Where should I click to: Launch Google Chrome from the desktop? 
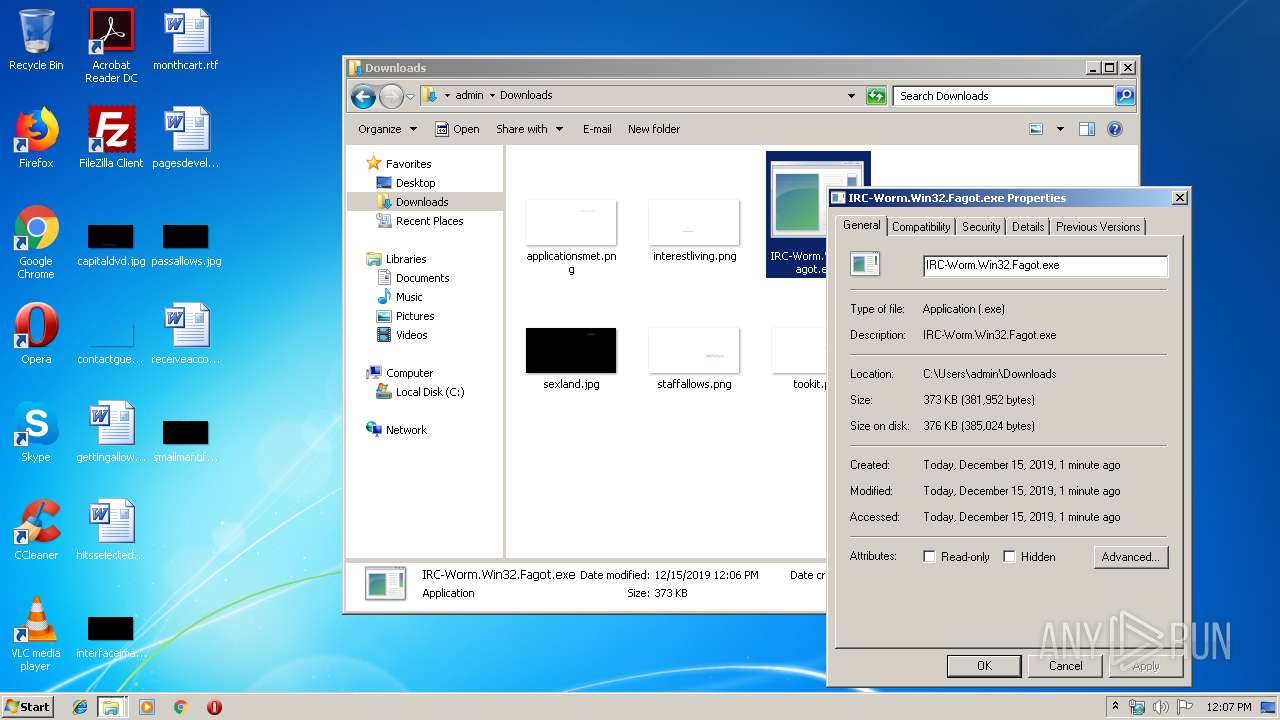point(36,243)
